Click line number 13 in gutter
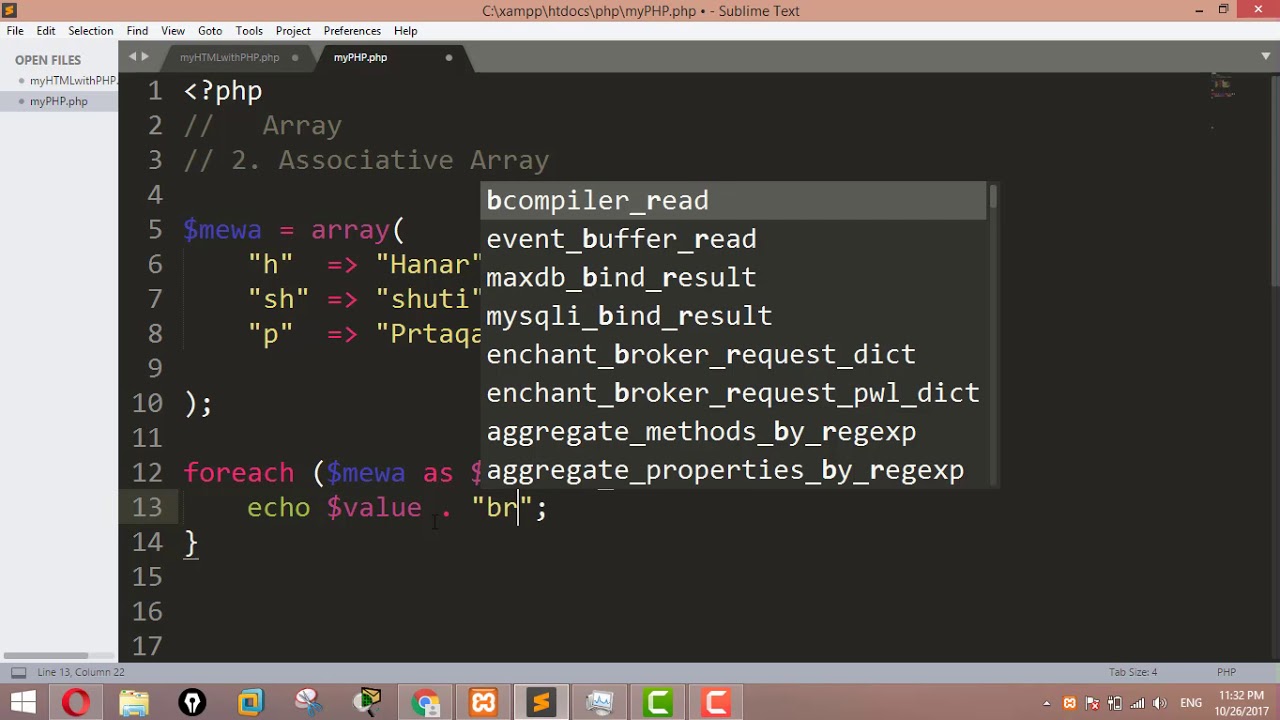 point(147,507)
